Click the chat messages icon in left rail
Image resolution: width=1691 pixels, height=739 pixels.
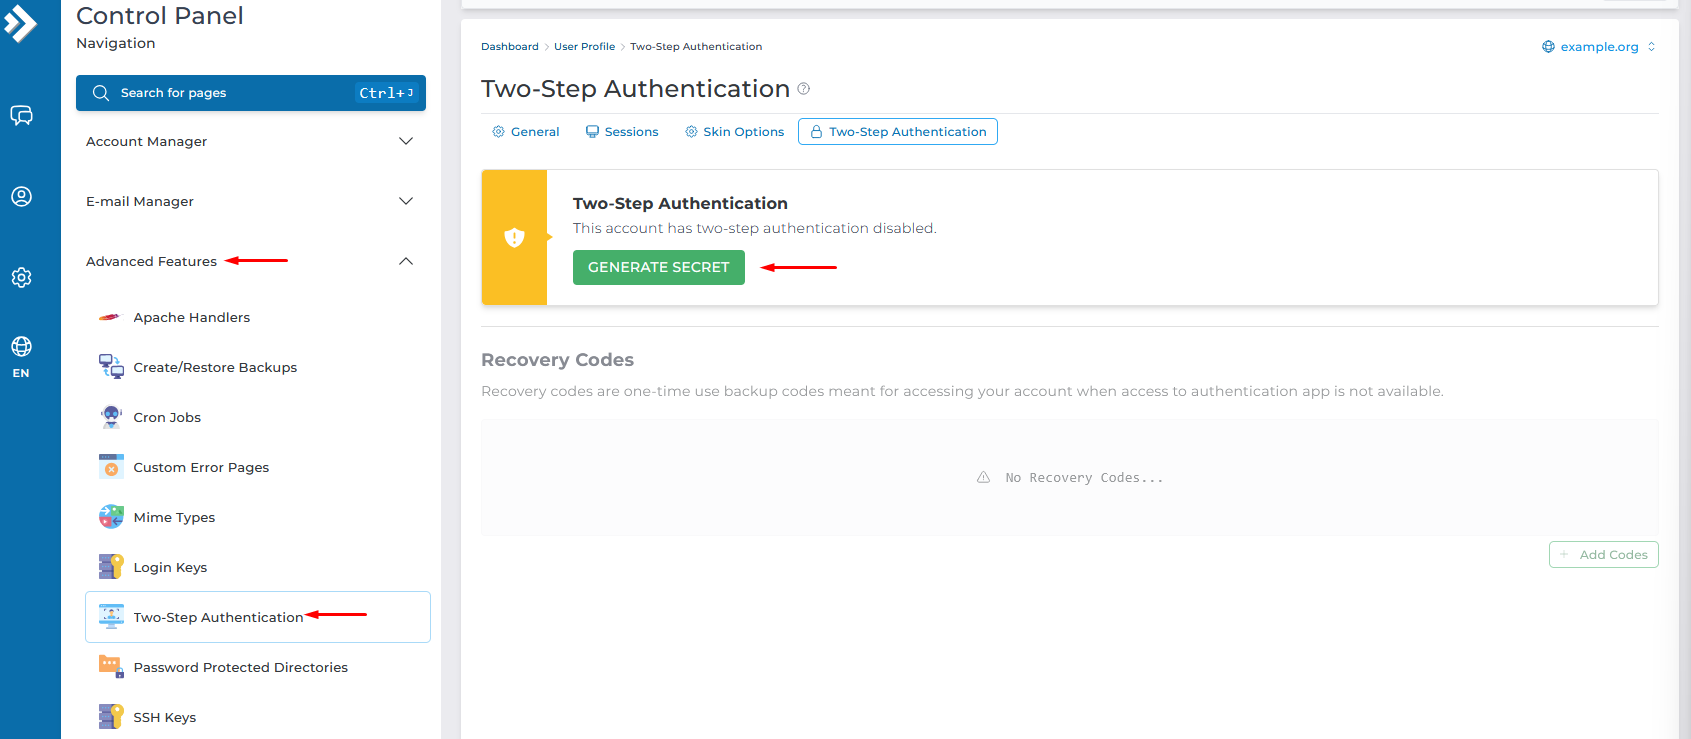tap(21, 116)
